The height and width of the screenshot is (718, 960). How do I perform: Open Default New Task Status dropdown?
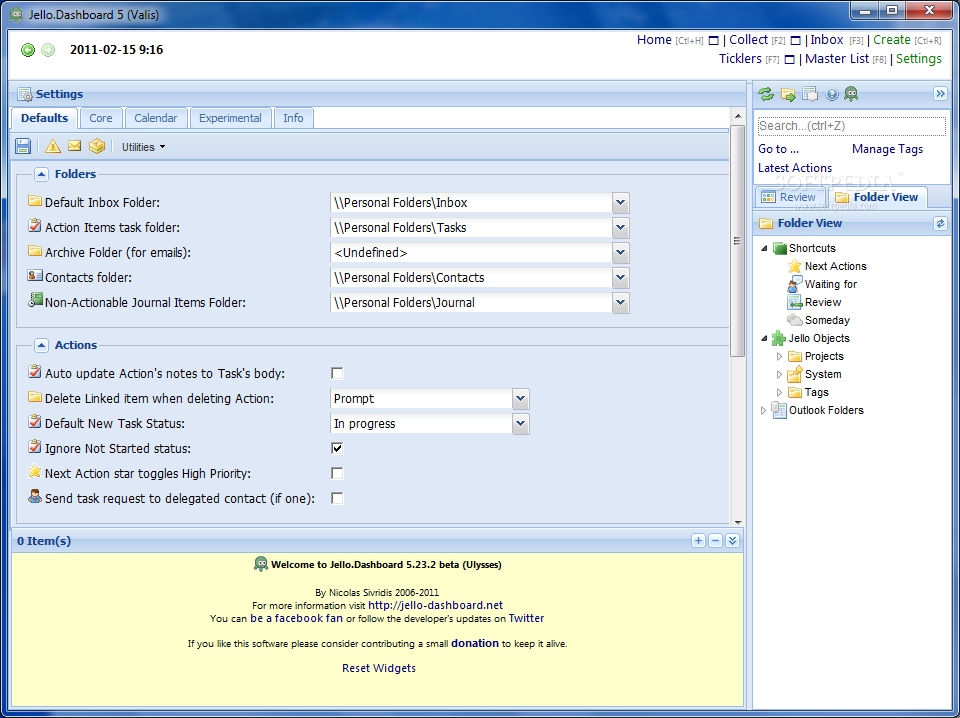pyautogui.click(x=520, y=424)
